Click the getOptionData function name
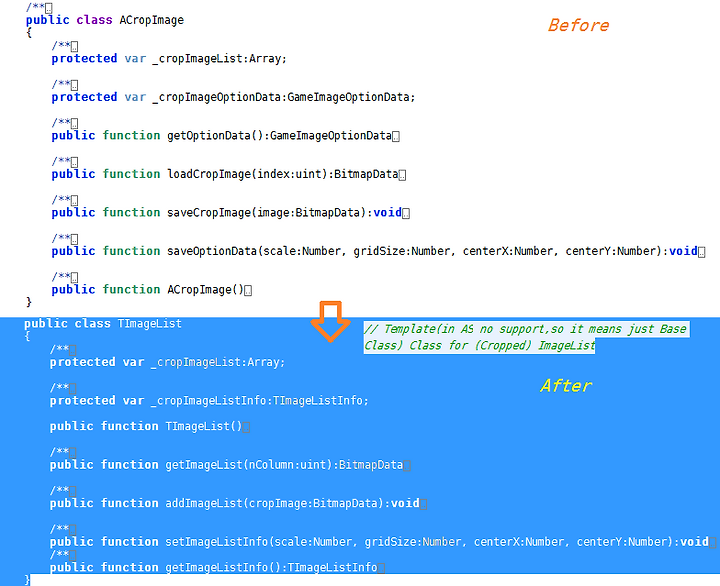Viewport: 720px width, 586px height. [209, 136]
